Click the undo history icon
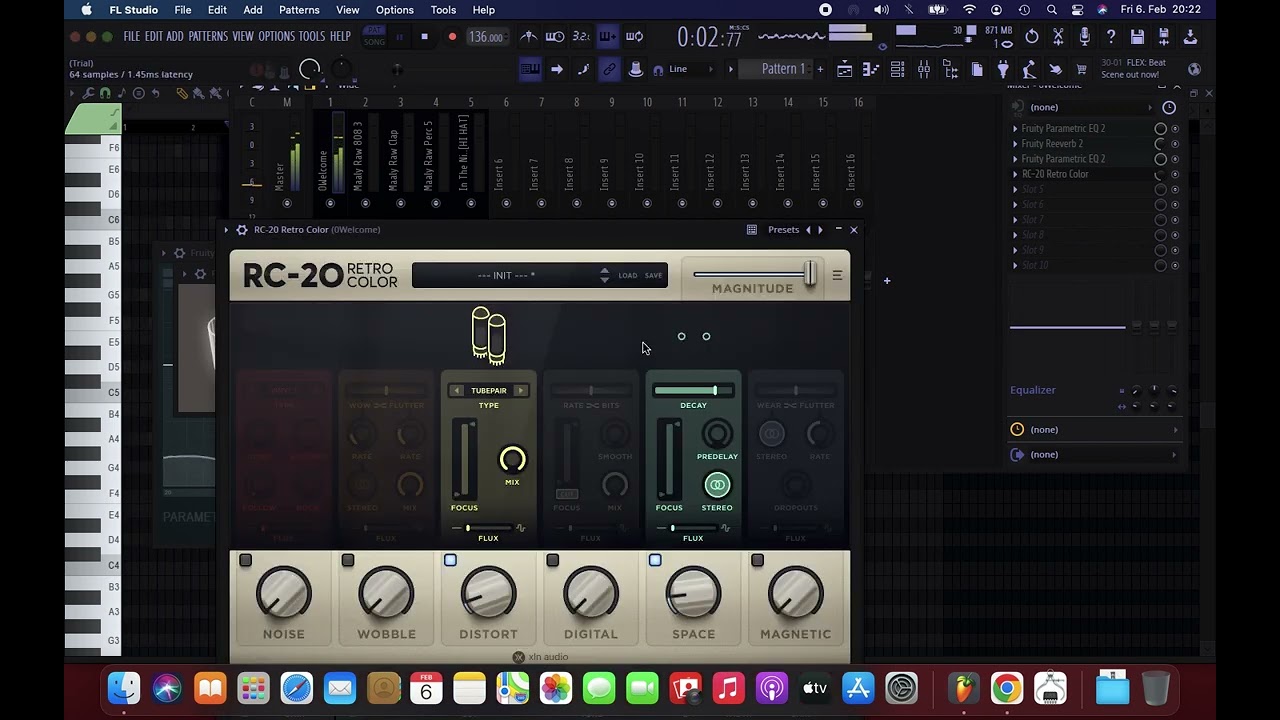1280x720 pixels. tap(1032, 37)
